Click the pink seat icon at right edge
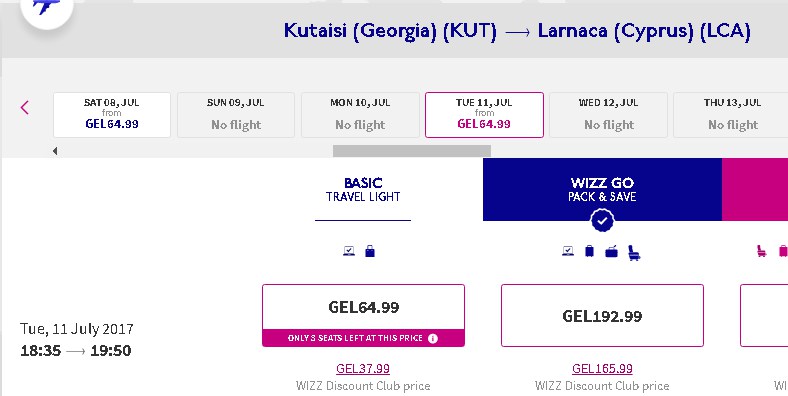 pos(761,251)
